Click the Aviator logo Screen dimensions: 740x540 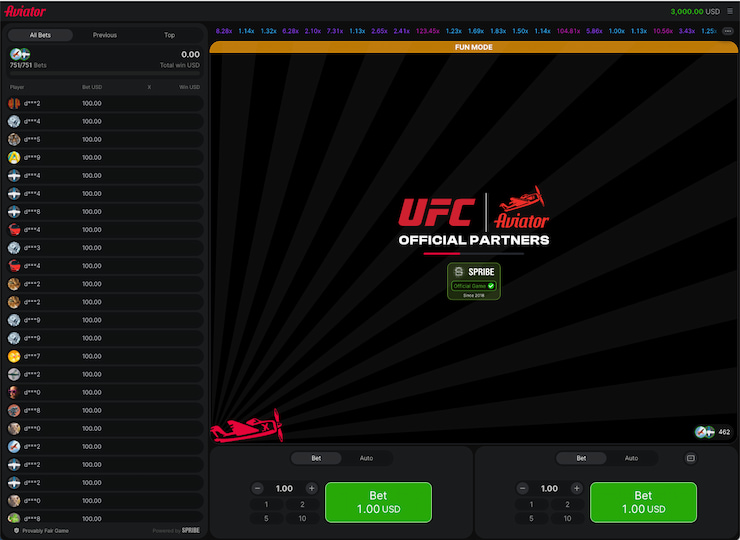point(25,11)
